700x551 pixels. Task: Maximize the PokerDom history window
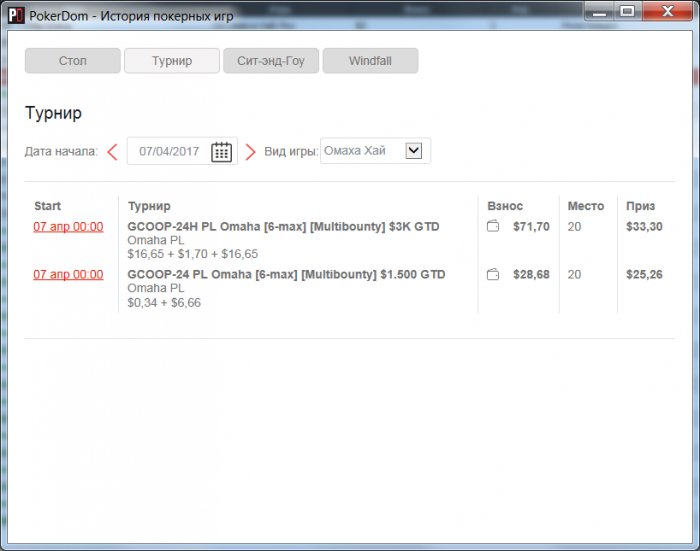627,12
